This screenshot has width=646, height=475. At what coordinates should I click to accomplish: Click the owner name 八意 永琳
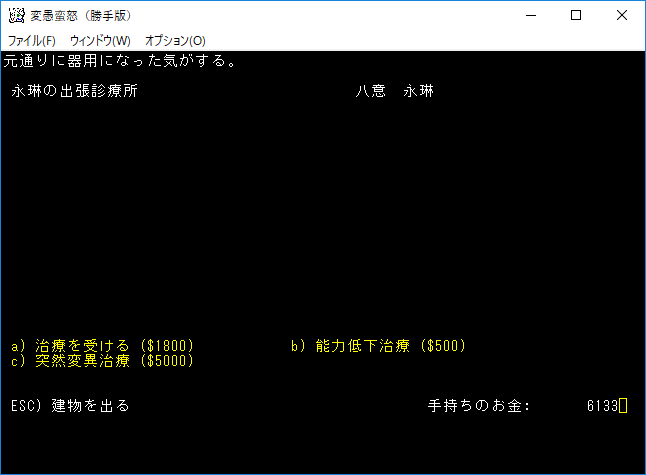point(395,91)
